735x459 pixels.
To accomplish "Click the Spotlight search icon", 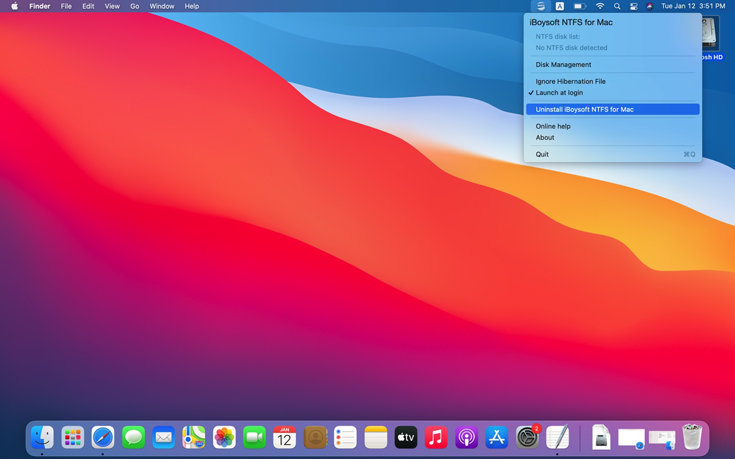I will tap(617, 6).
